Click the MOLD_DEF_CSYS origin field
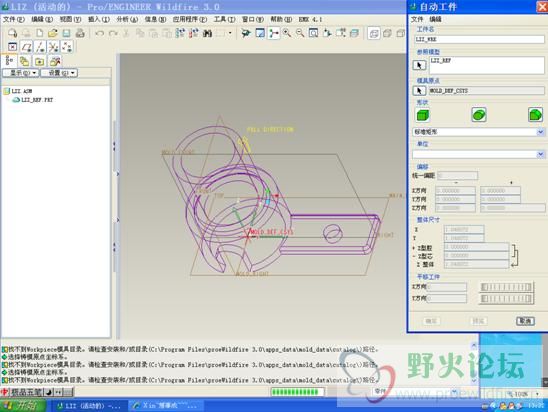Screen dimensions: 548x412 pos(486,91)
